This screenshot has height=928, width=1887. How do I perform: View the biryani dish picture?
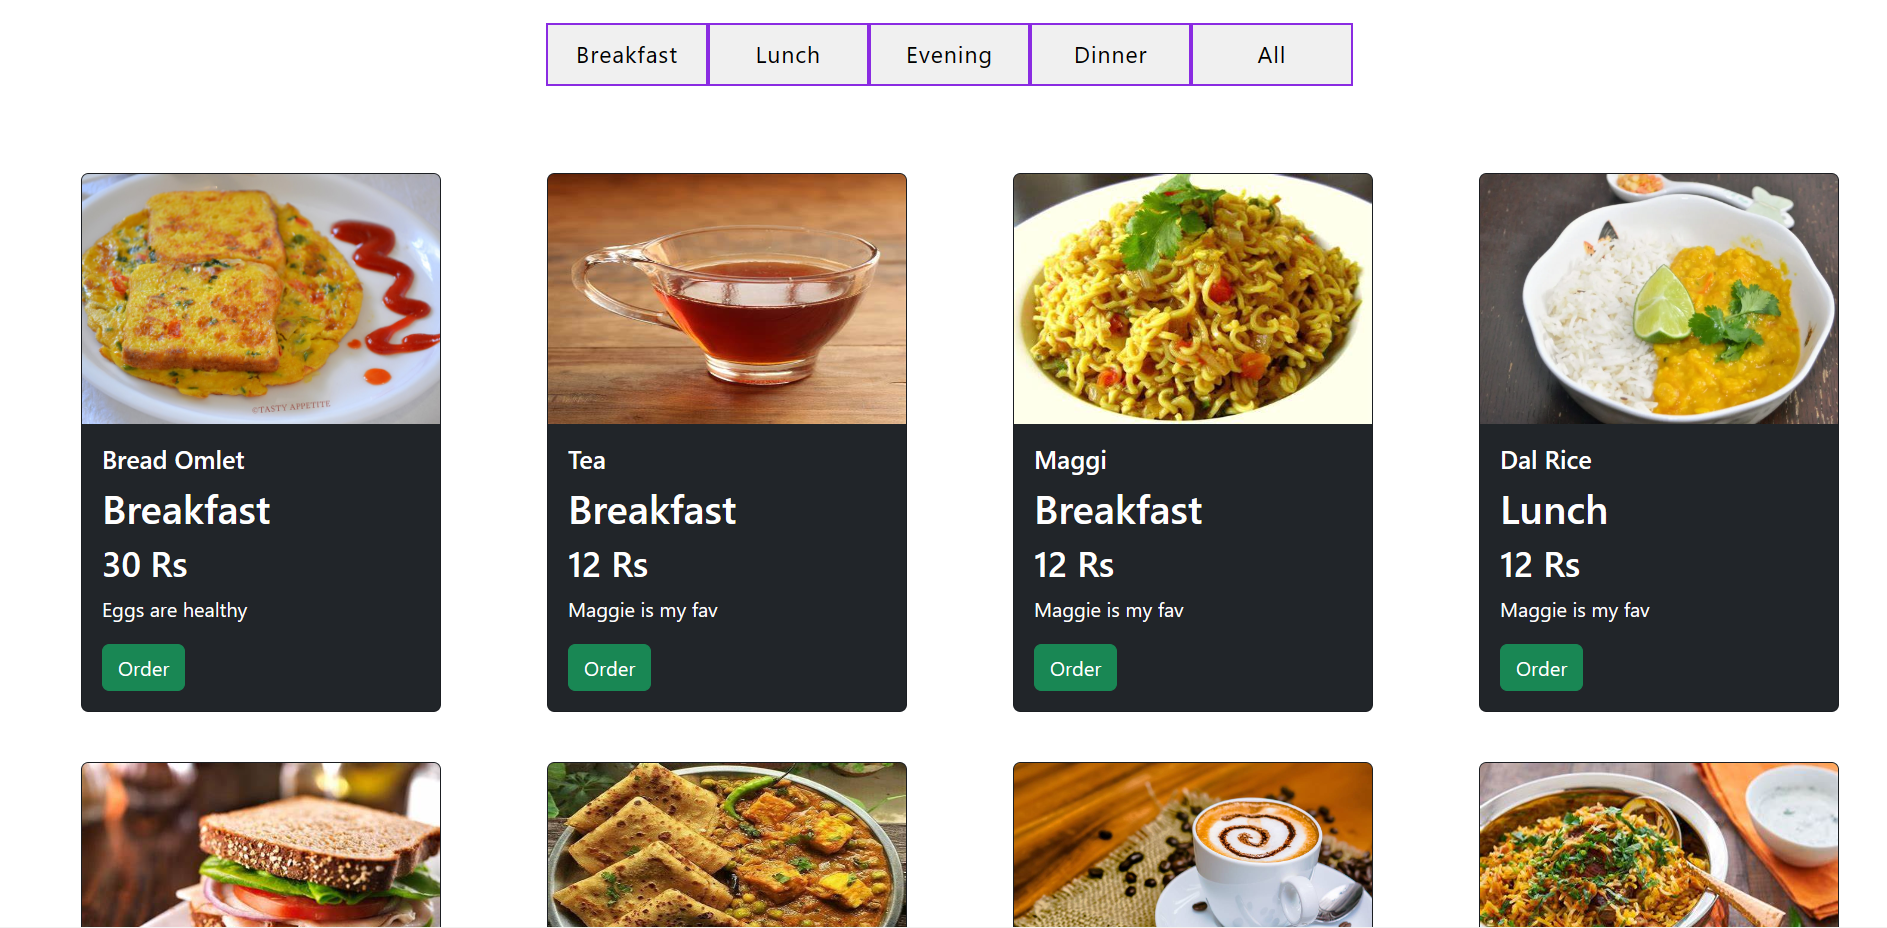pyautogui.click(x=1659, y=845)
